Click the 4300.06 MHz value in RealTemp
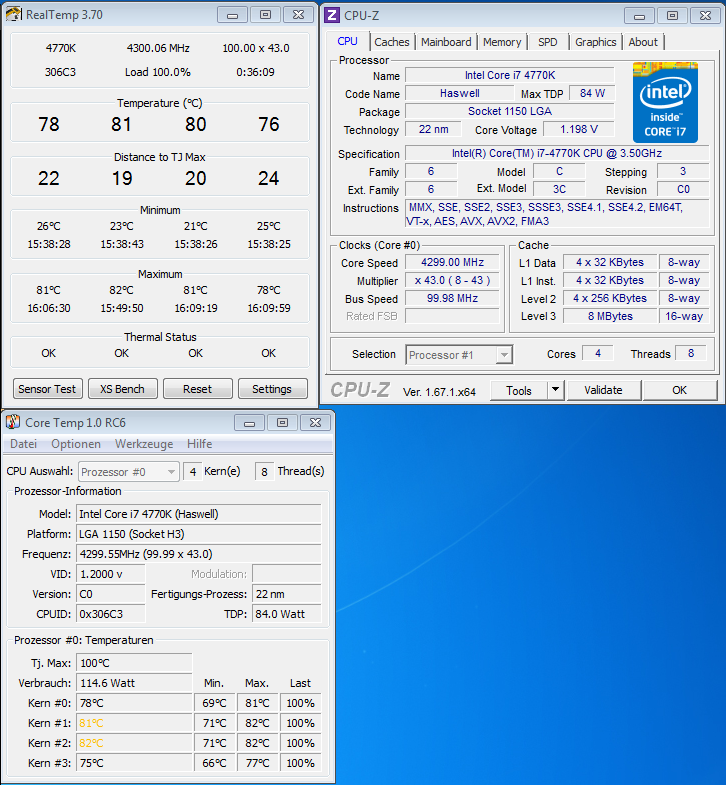This screenshot has width=728, height=785. (158, 48)
